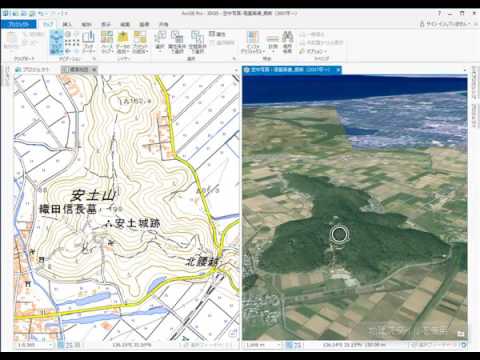Expand the Measure tool dropdown arrow
The height and width of the screenshot is (360, 480).
point(273,51)
